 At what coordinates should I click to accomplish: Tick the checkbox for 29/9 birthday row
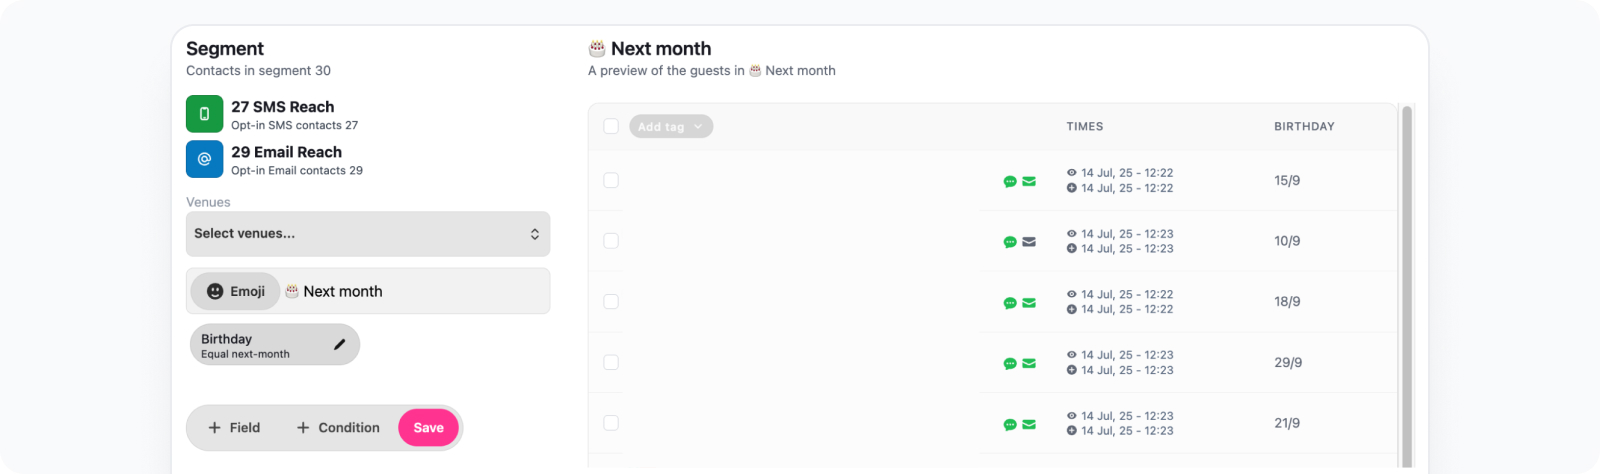click(611, 362)
